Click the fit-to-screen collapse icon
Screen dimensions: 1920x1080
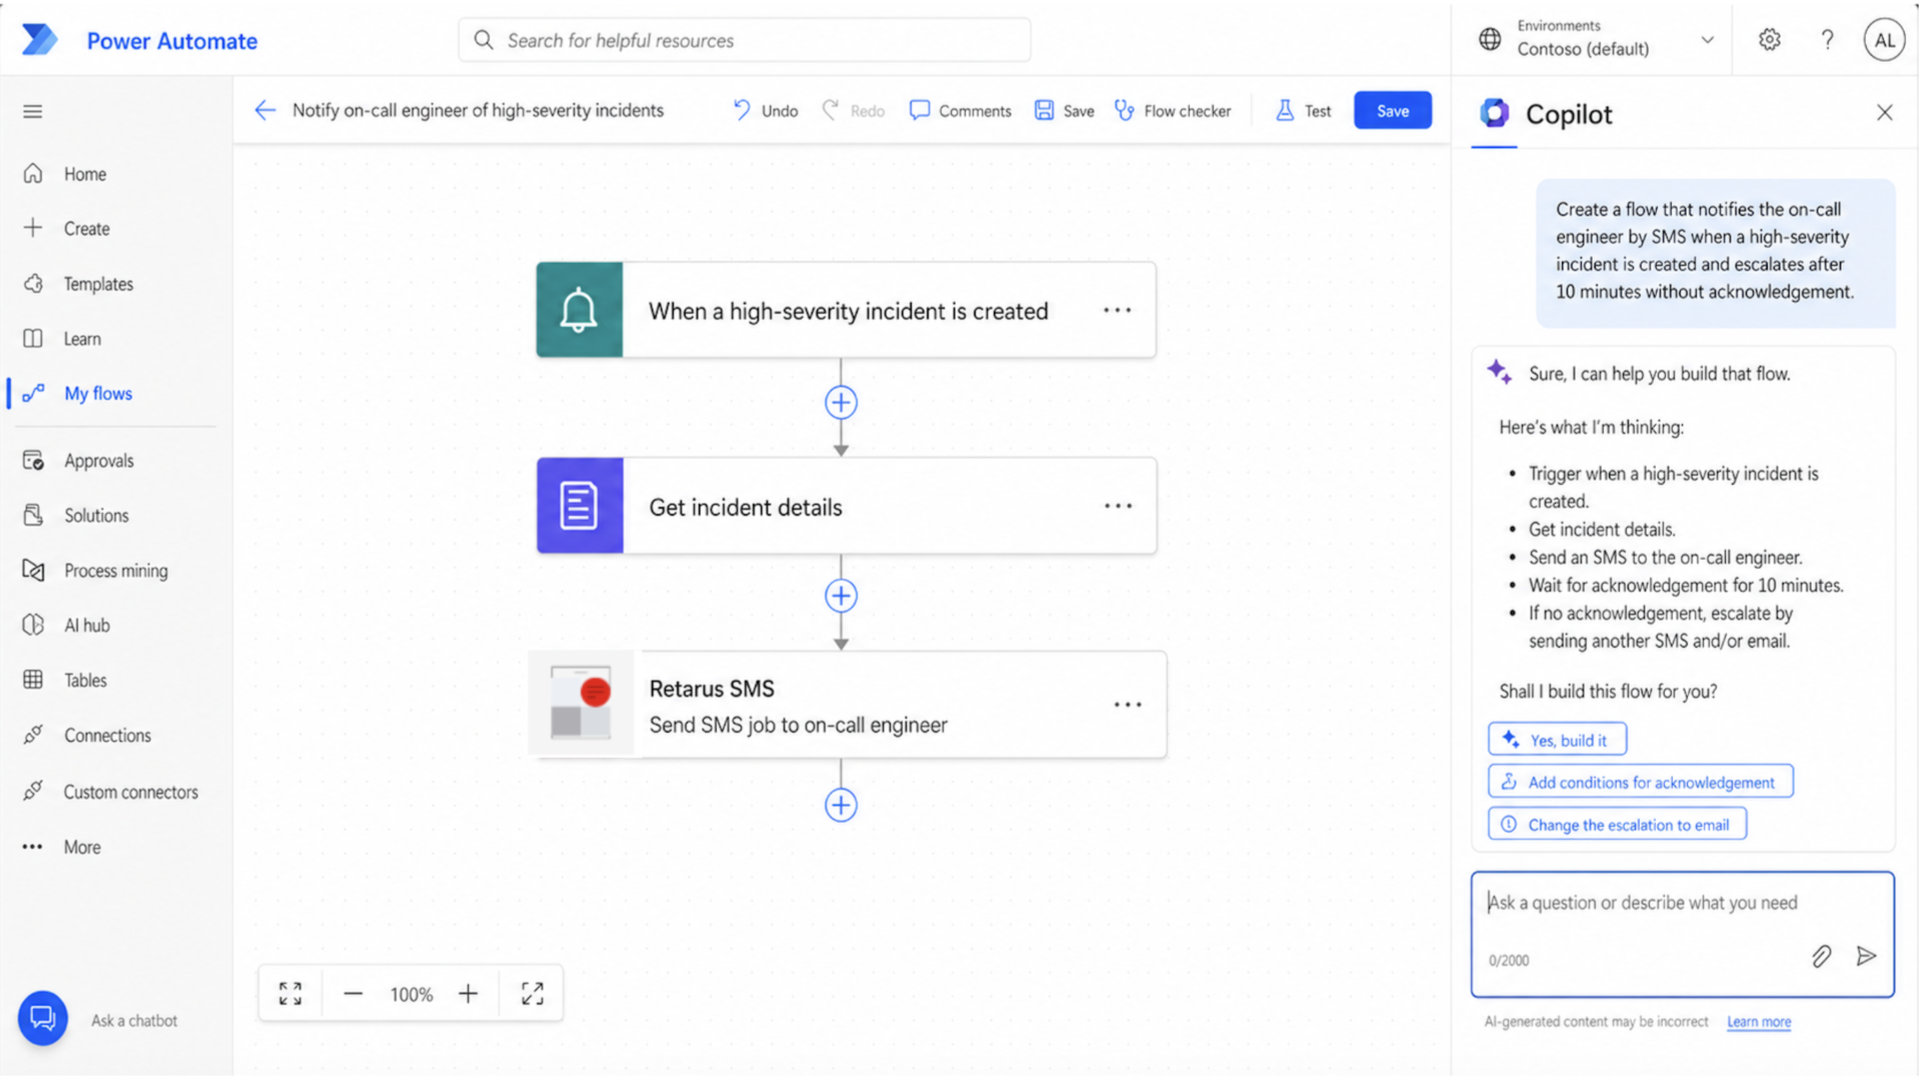(x=290, y=993)
